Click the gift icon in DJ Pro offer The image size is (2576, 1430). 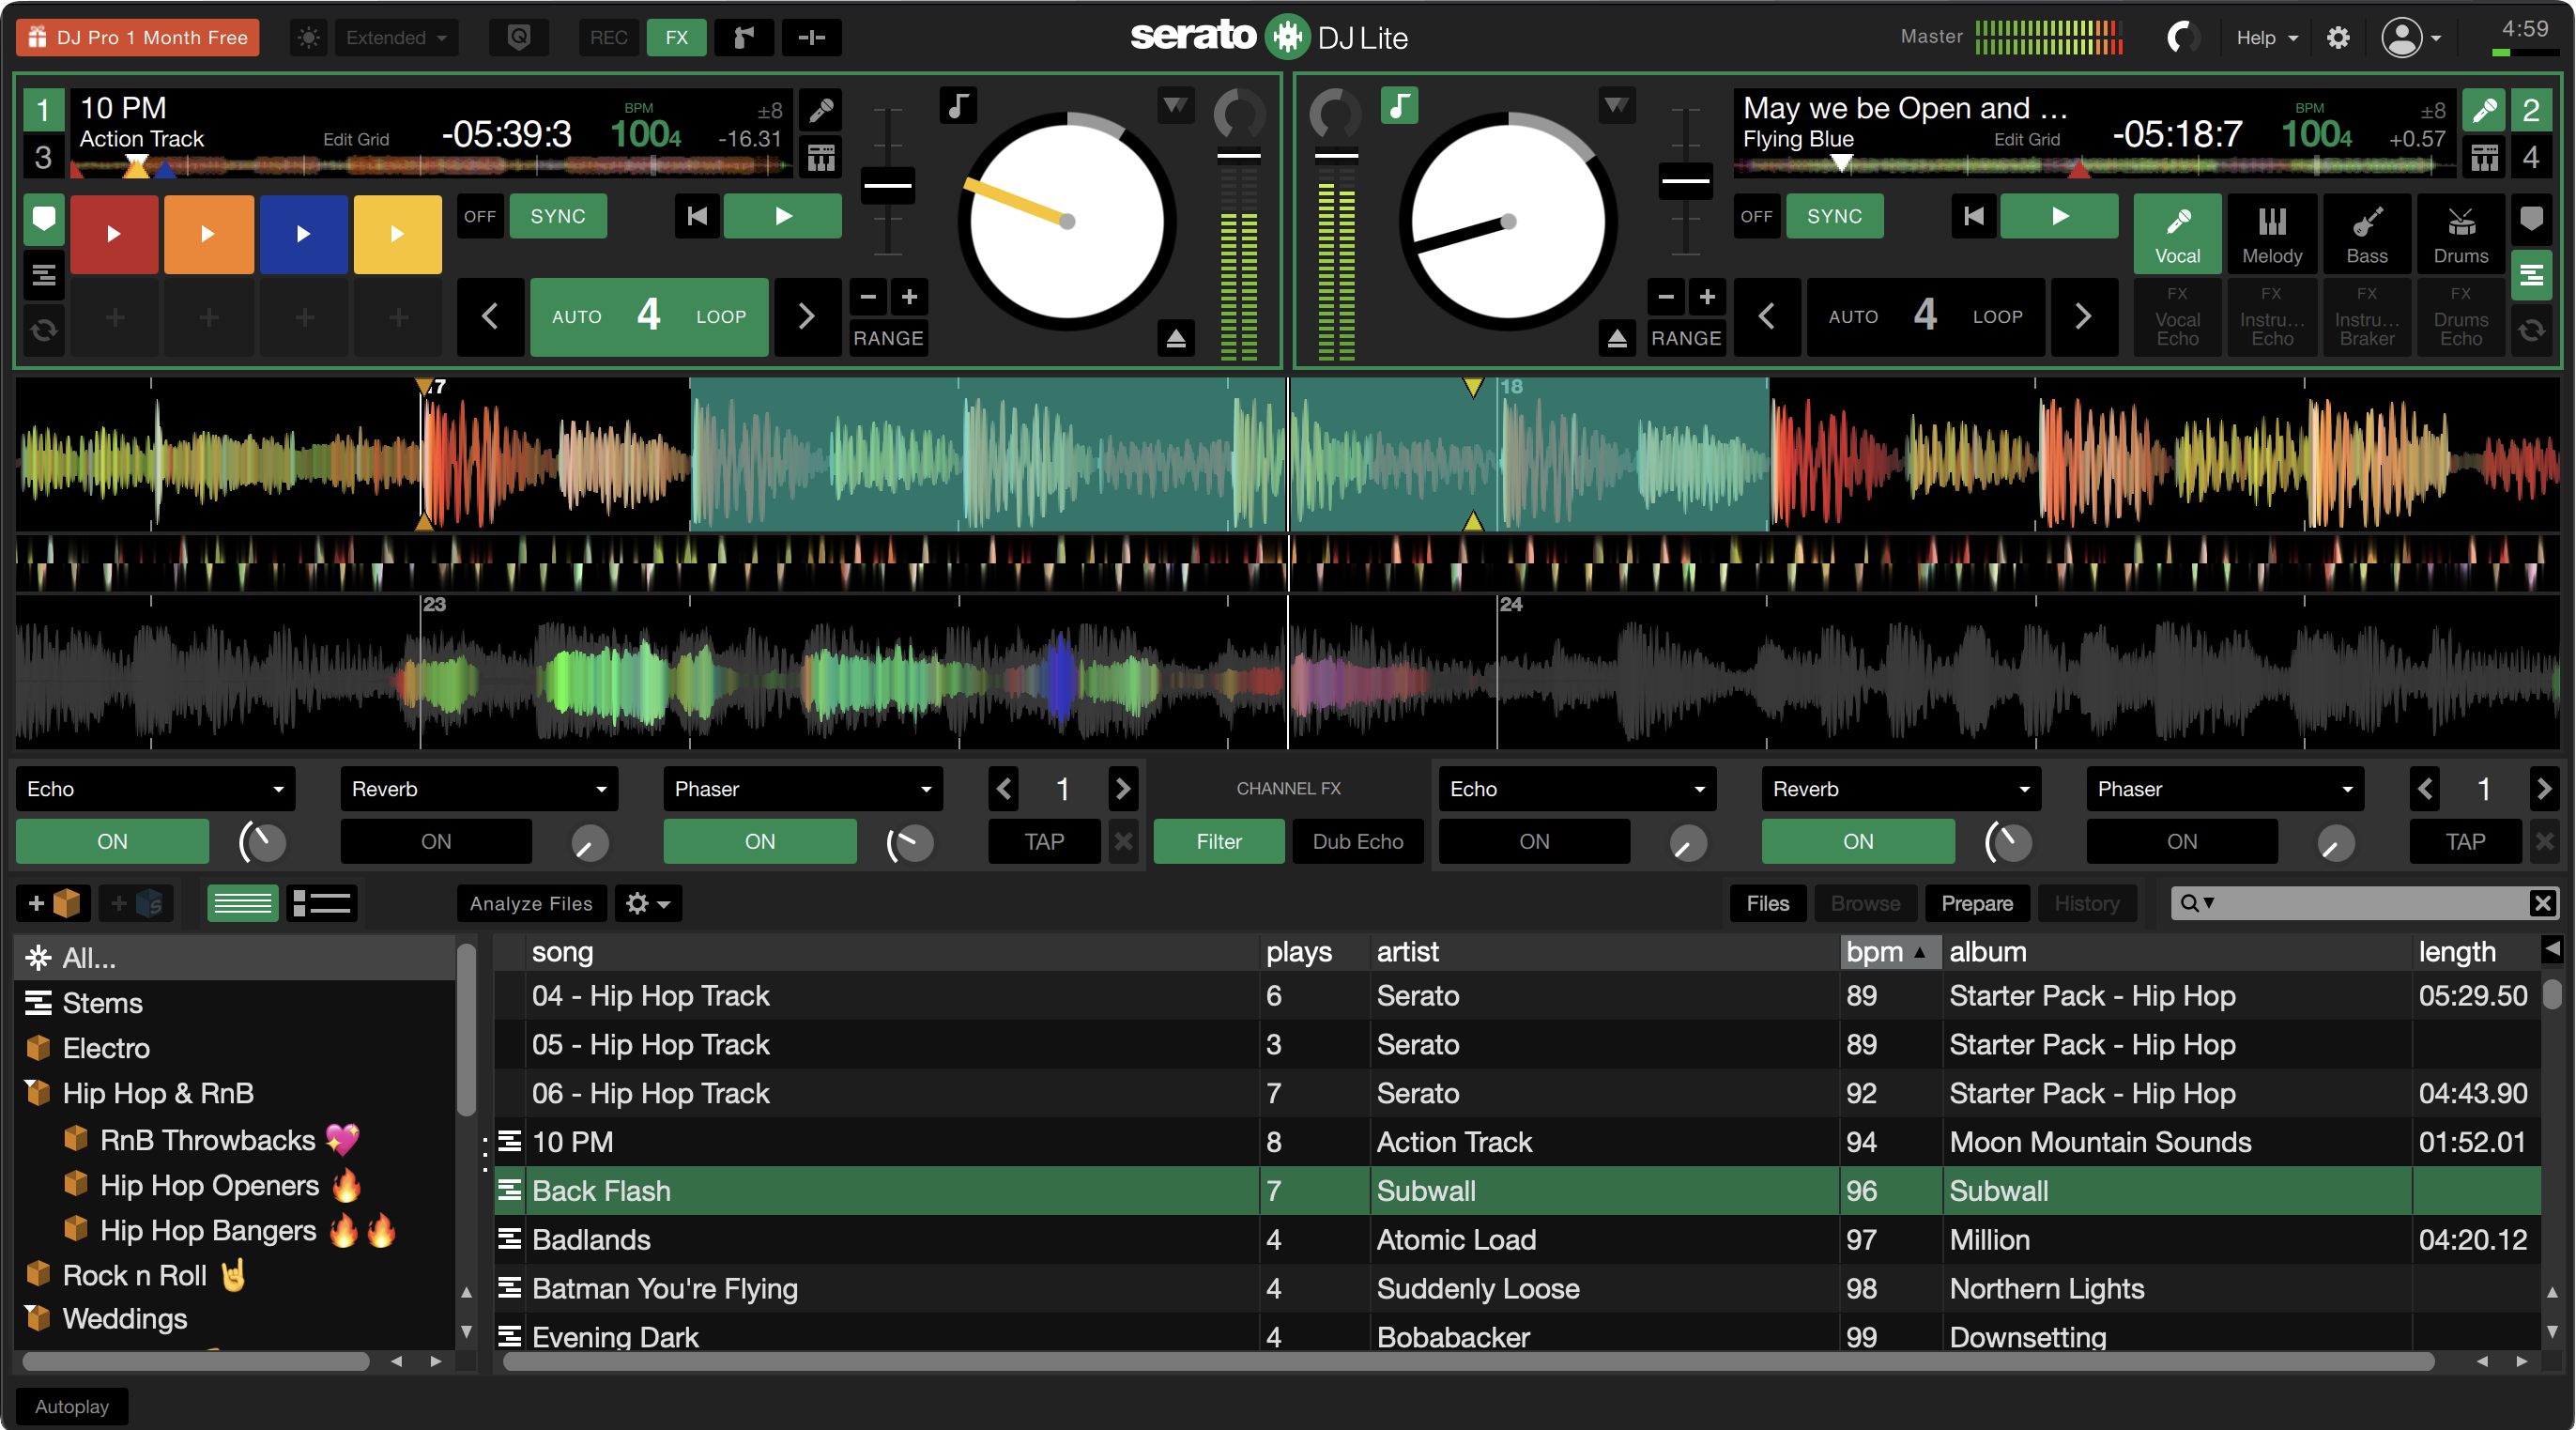coord(37,37)
